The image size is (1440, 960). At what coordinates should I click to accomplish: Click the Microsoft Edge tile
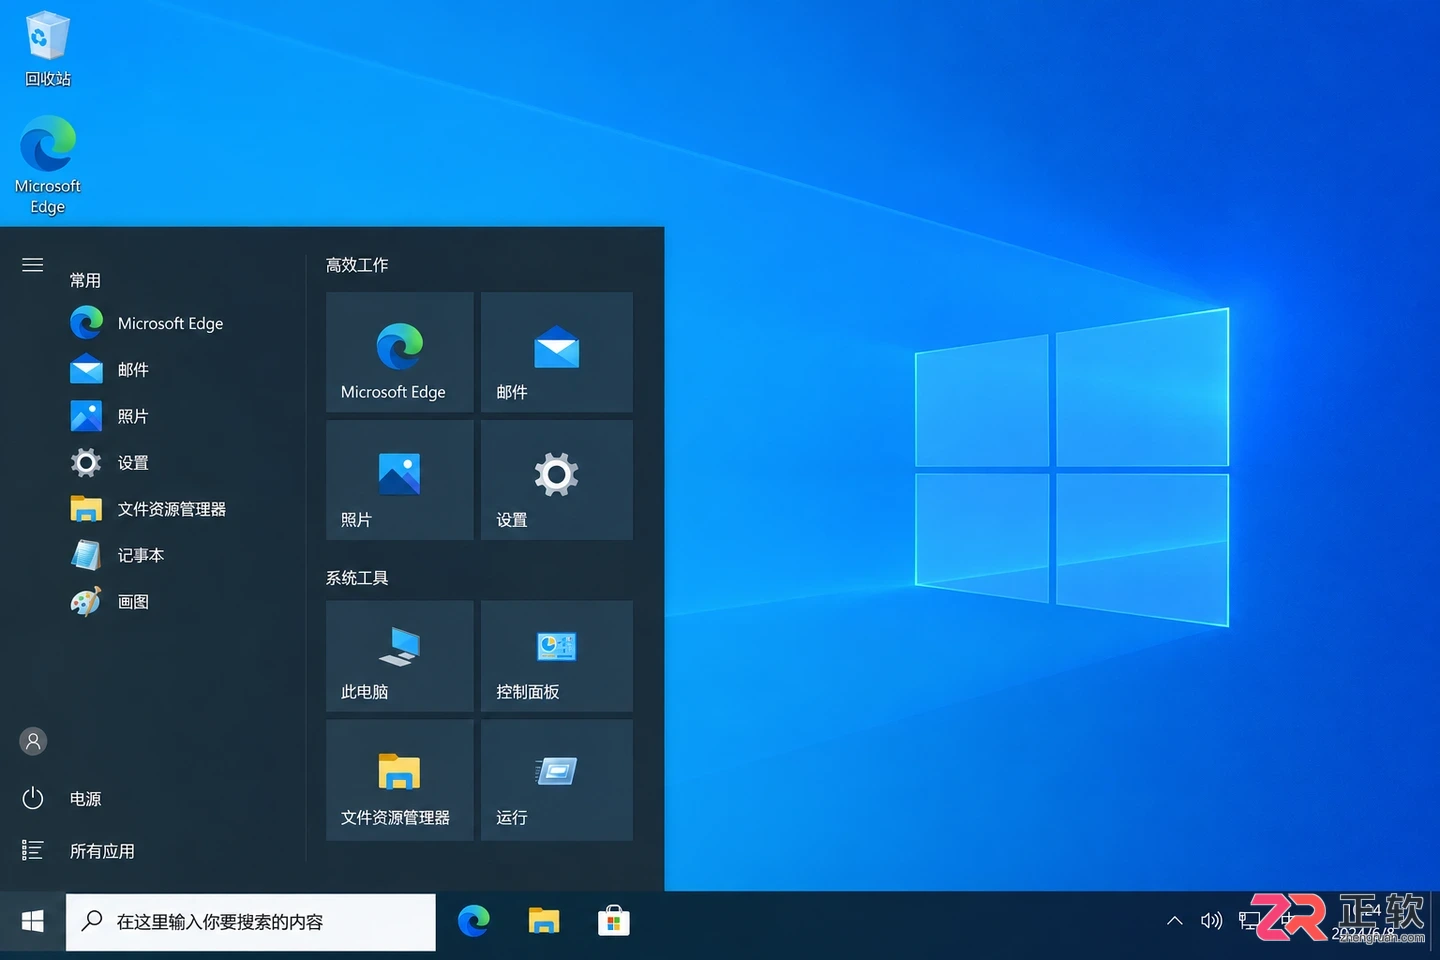400,352
